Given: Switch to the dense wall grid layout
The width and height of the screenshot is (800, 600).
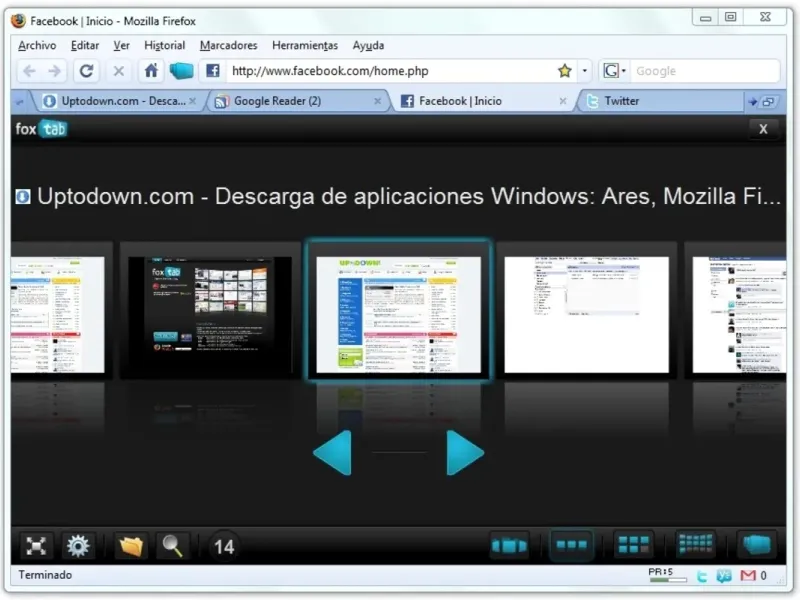Looking at the screenshot, I should (x=695, y=544).
